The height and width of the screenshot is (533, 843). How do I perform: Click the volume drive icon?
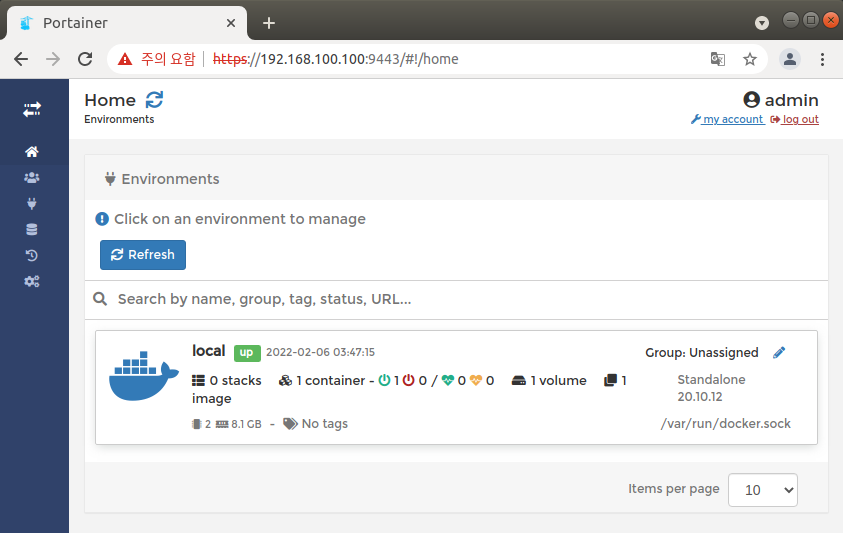point(519,381)
